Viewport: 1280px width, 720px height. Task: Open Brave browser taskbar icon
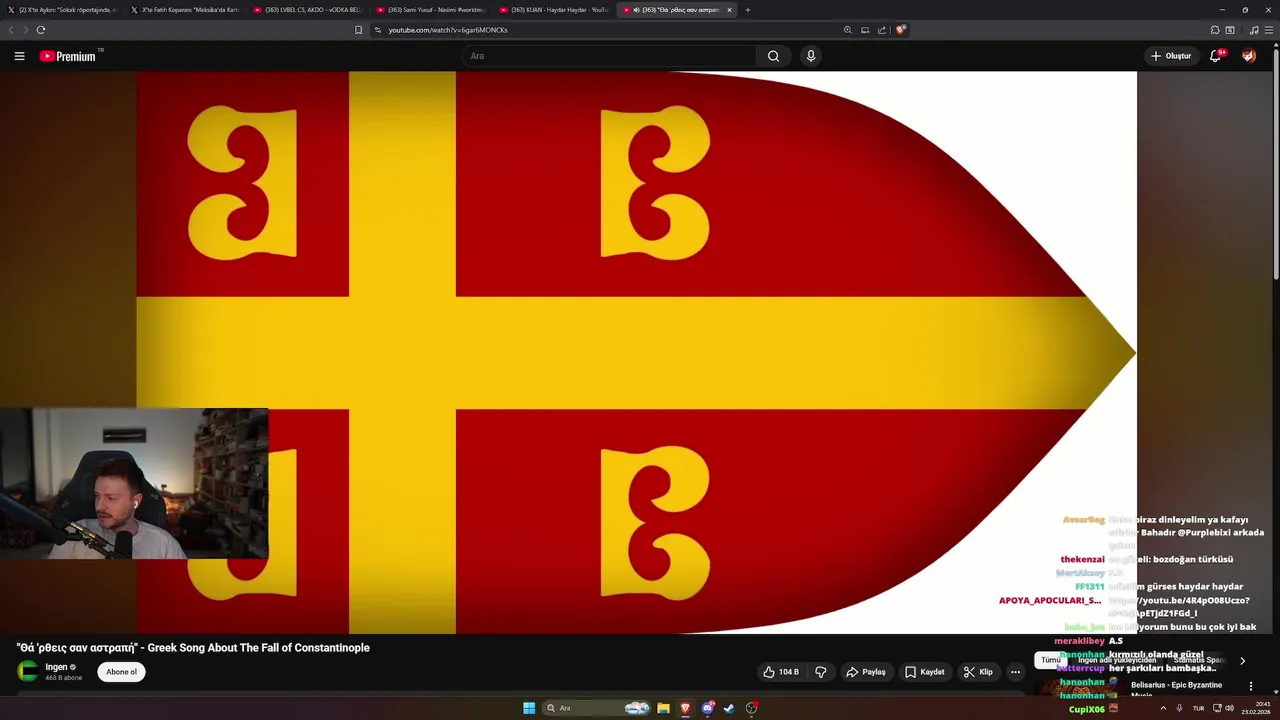(x=685, y=708)
